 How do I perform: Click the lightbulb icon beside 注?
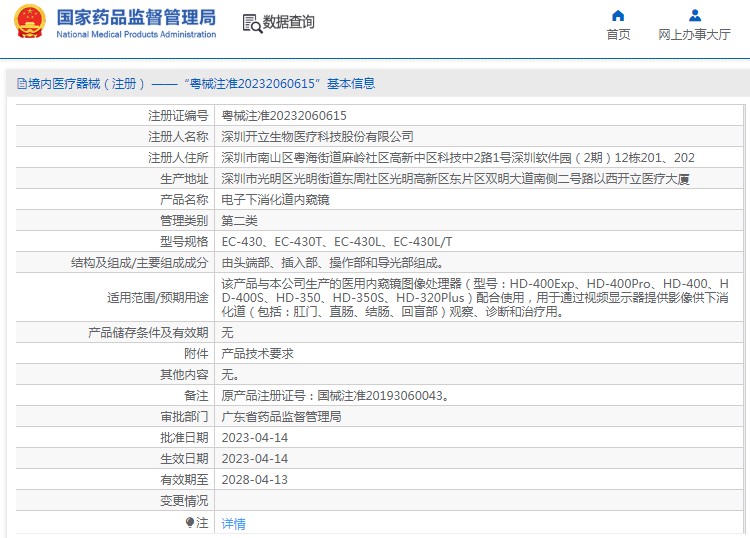point(190,522)
